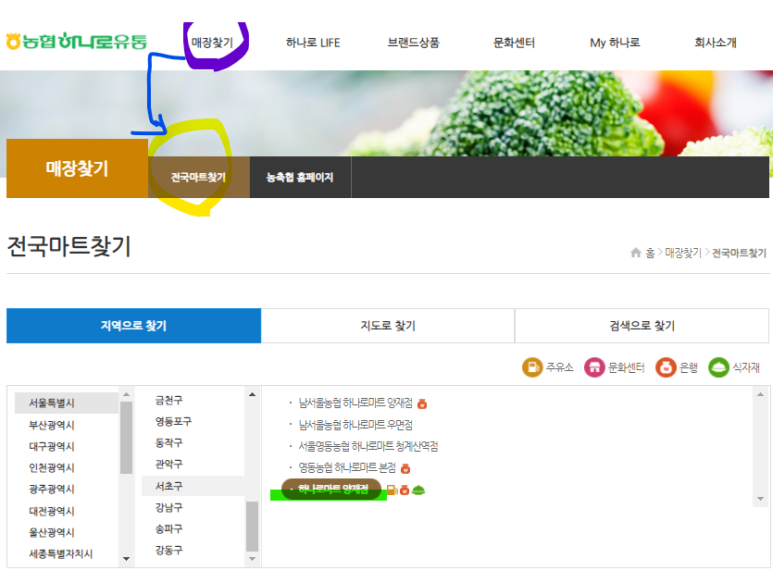Select 대구광역시 in region list
The width and height of the screenshot is (773, 571).
point(51,446)
